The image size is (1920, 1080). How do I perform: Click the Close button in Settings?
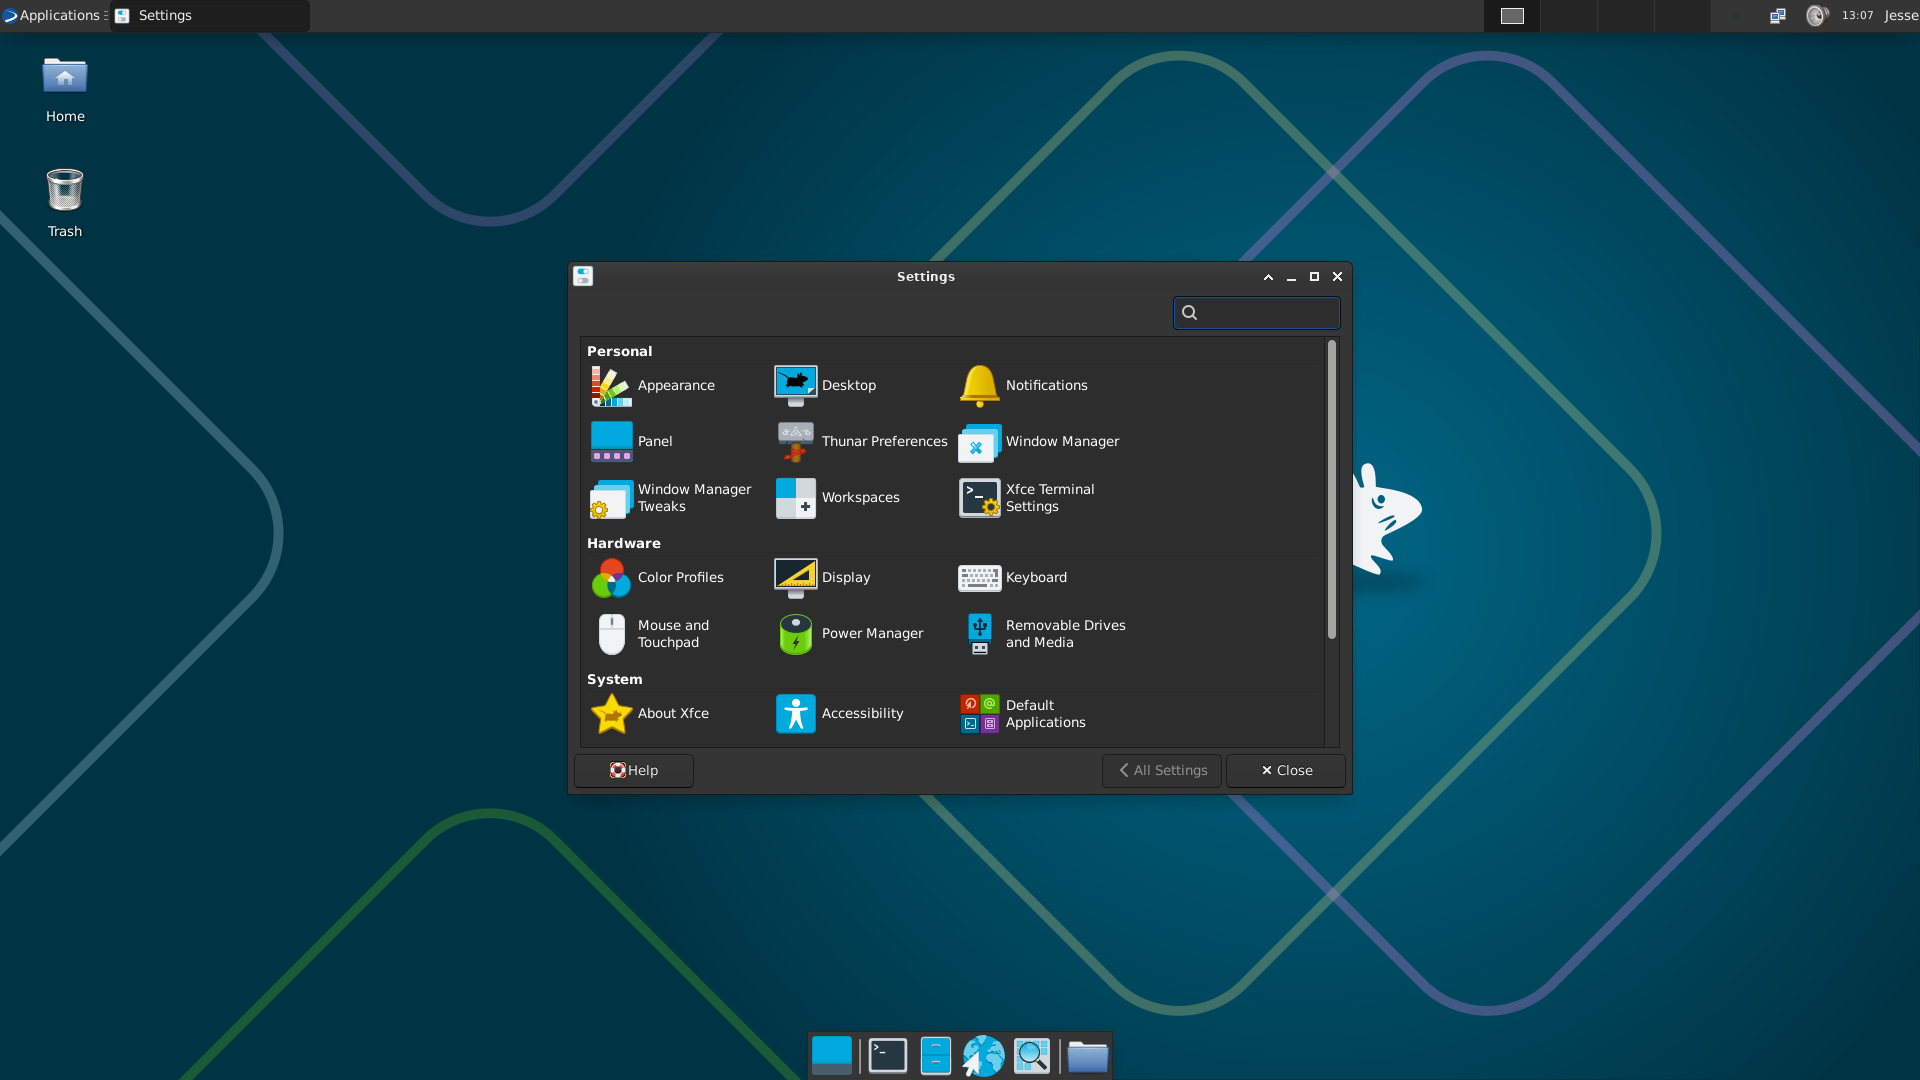tap(1286, 771)
